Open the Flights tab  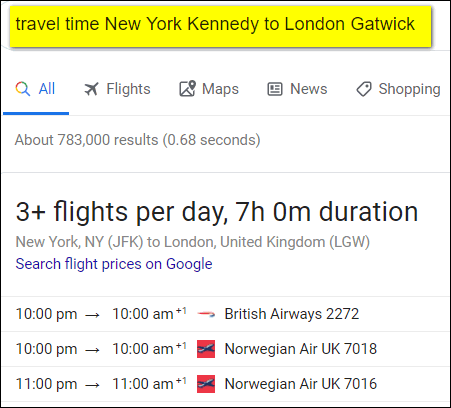[117, 89]
